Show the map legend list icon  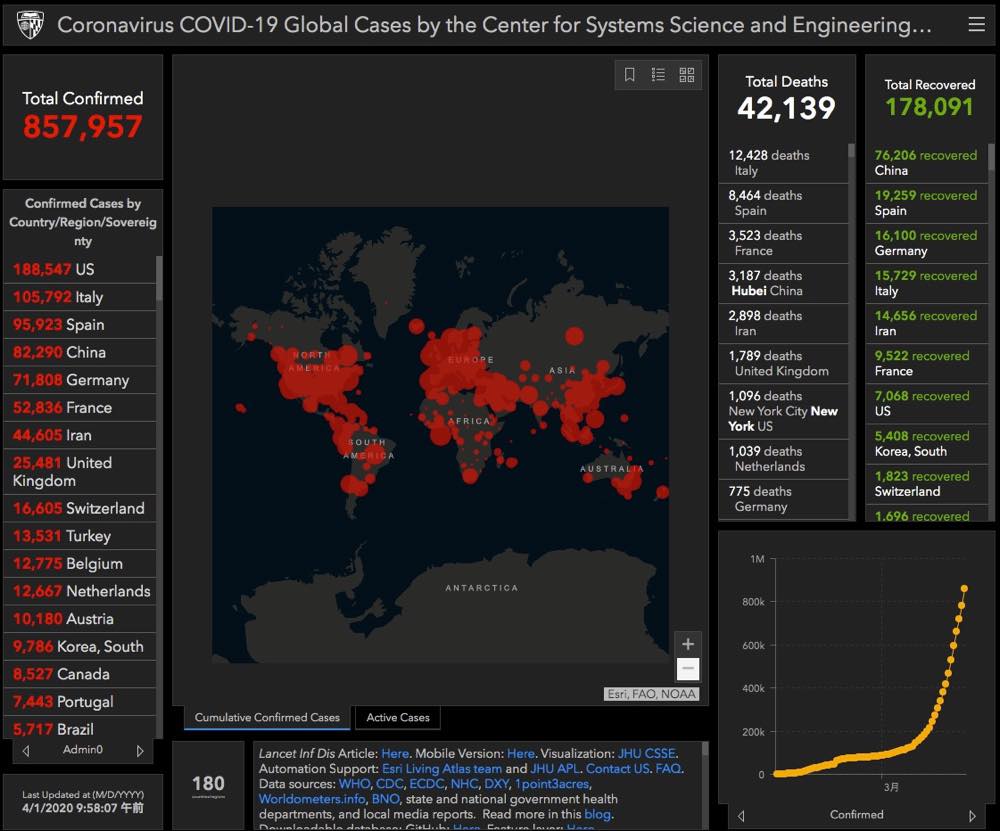pos(658,75)
